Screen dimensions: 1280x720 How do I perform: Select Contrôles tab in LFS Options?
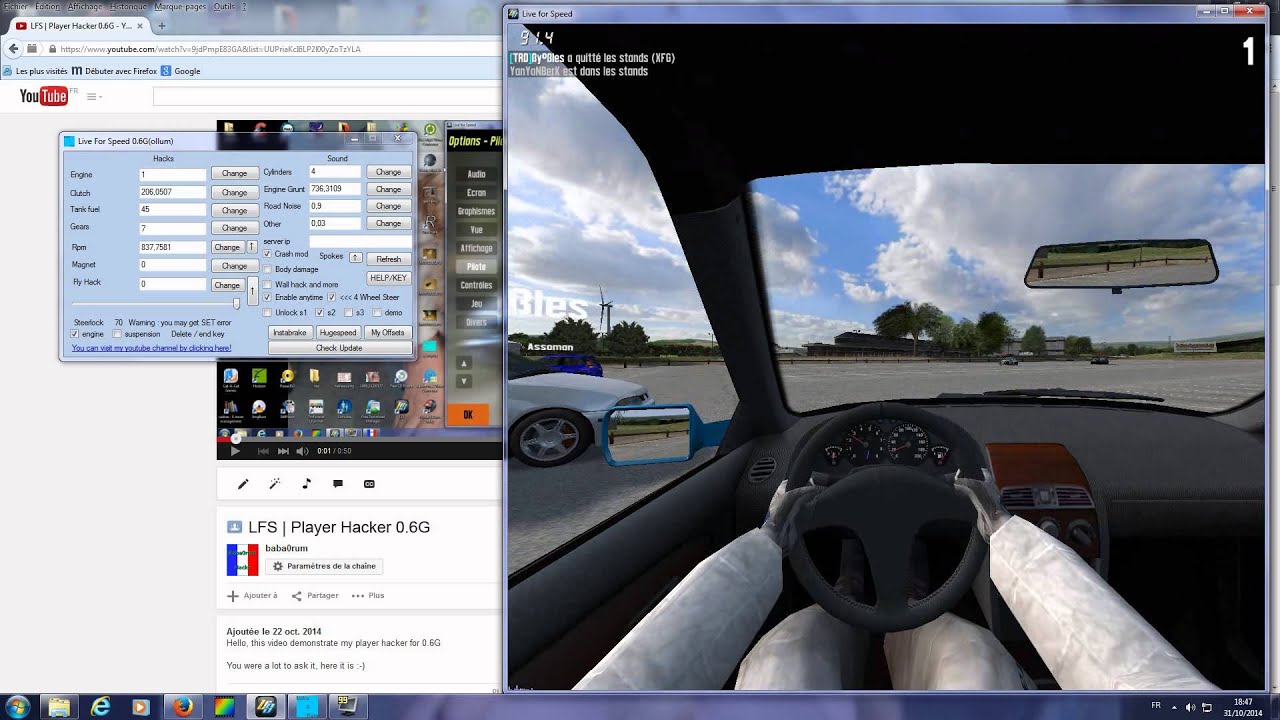point(476,285)
